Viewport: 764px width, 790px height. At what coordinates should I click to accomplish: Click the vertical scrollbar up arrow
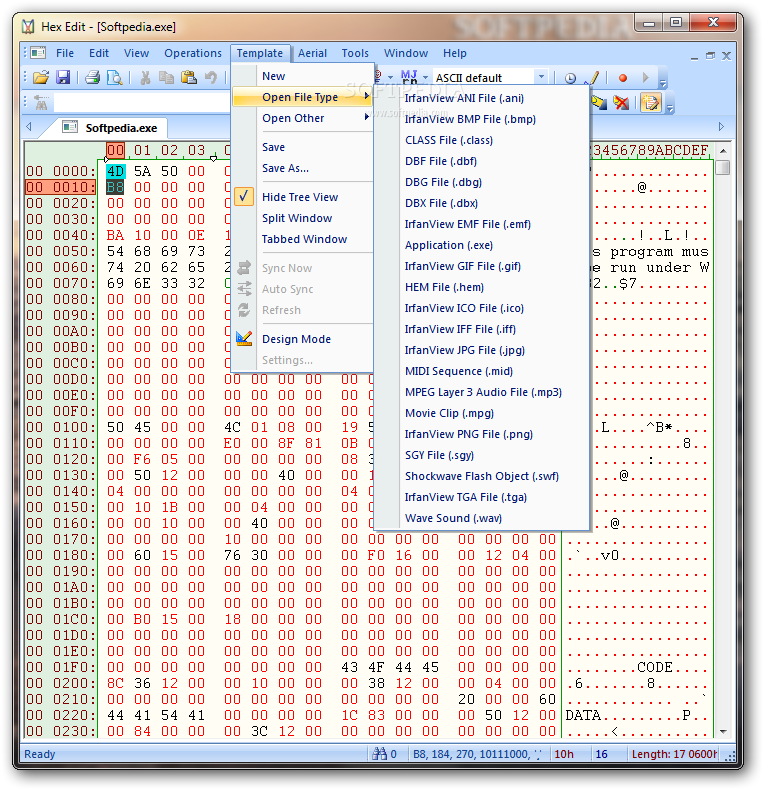point(723,151)
